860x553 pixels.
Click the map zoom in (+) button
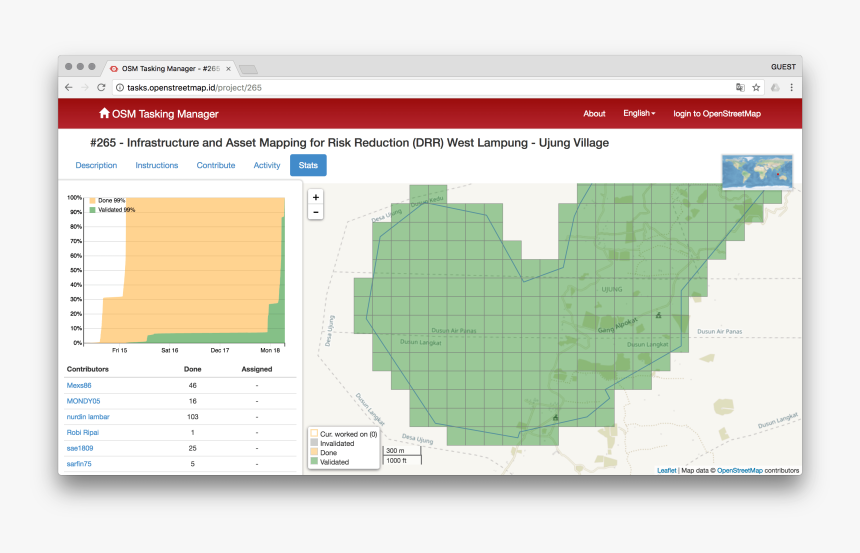click(316, 198)
